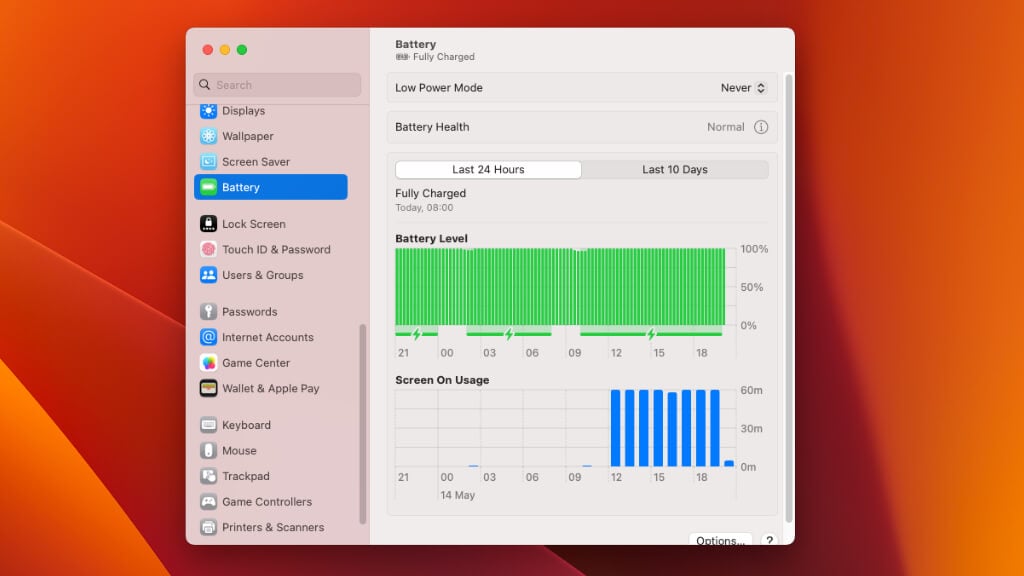
Task: Click the 'Today, 08:00' timestamp
Action: 424,208
